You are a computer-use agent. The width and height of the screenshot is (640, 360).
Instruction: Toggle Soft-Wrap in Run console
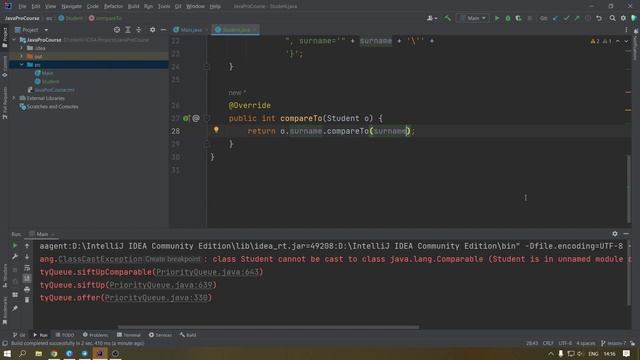point(27,268)
